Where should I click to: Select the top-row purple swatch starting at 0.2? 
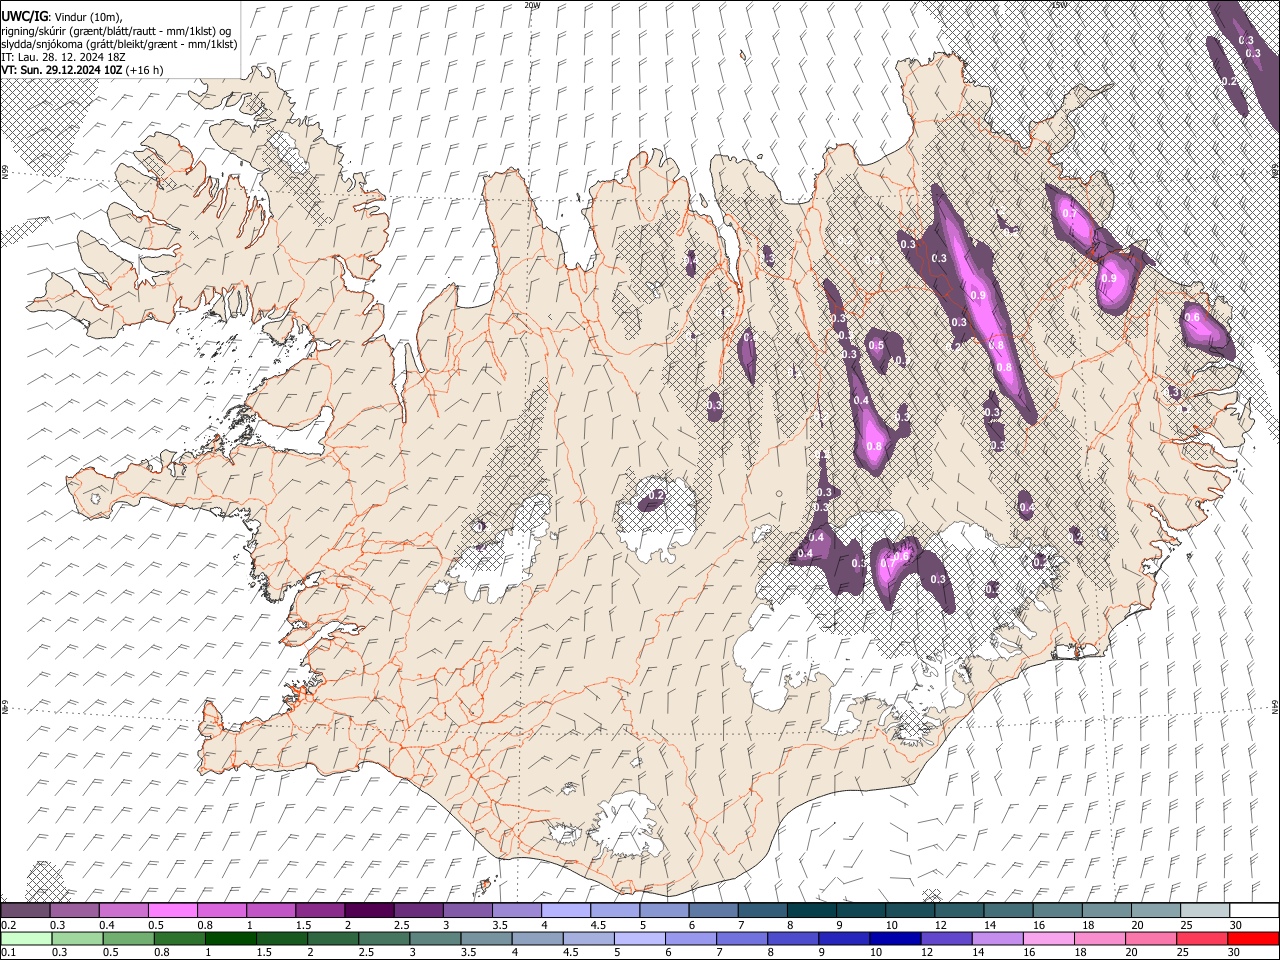point(25,910)
